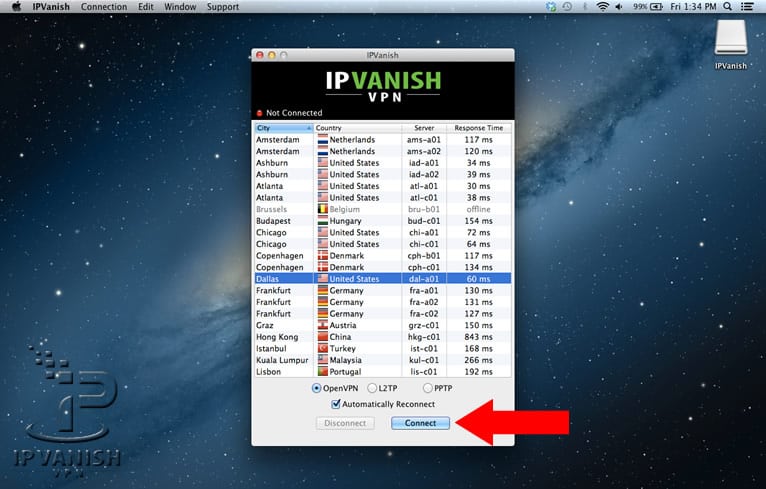
Task: Click the Turkey flag in Istanbul row
Action: pos(322,348)
